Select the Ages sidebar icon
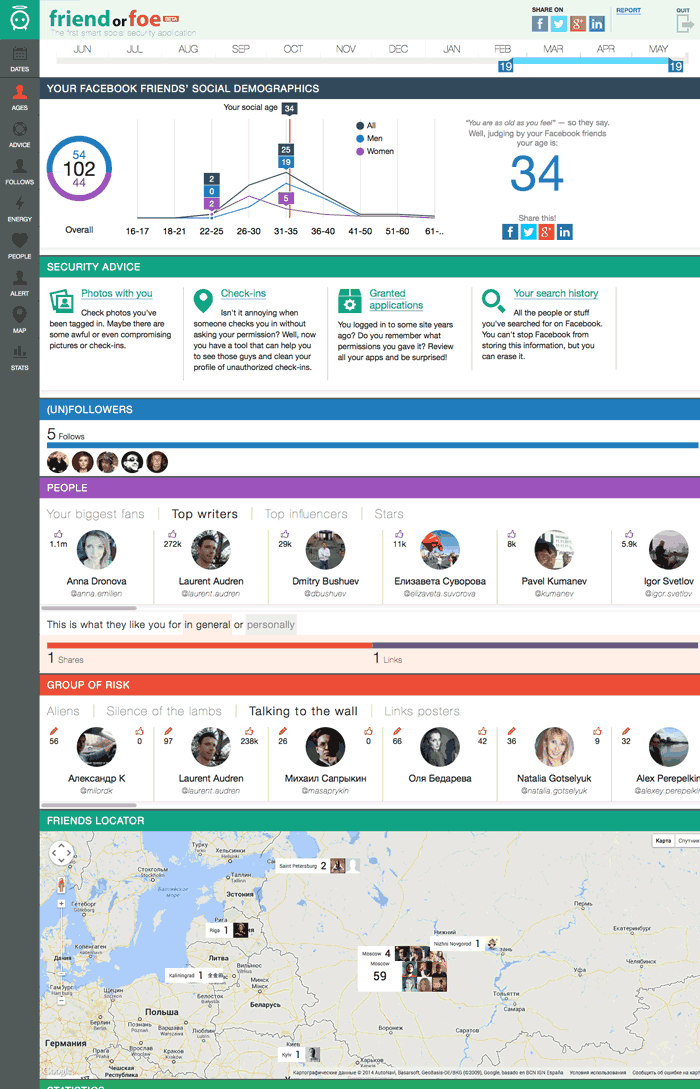Viewport: 700px width, 1089px height. (x=19, y=96)
